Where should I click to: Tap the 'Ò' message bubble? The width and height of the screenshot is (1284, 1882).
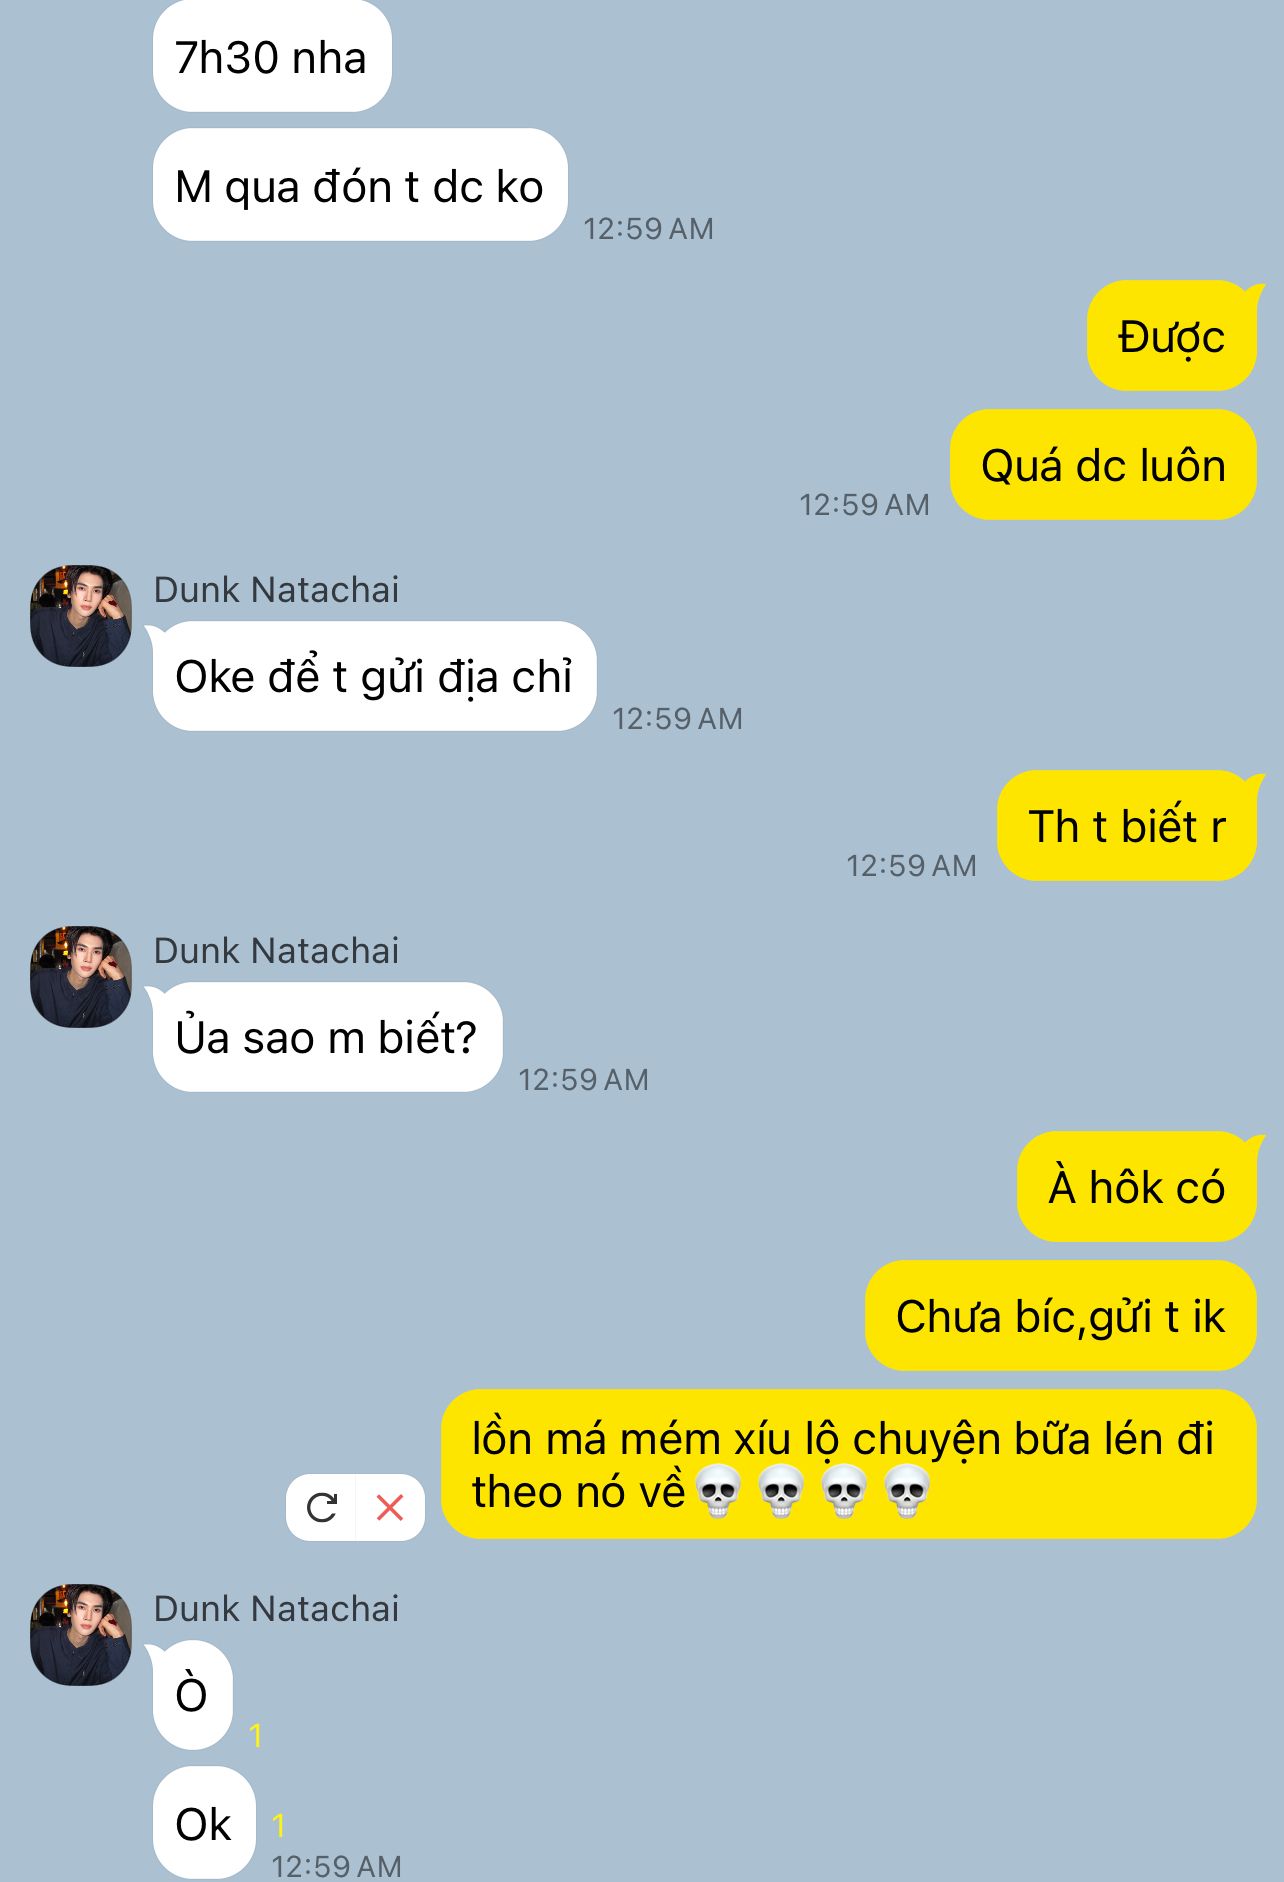192,1695
